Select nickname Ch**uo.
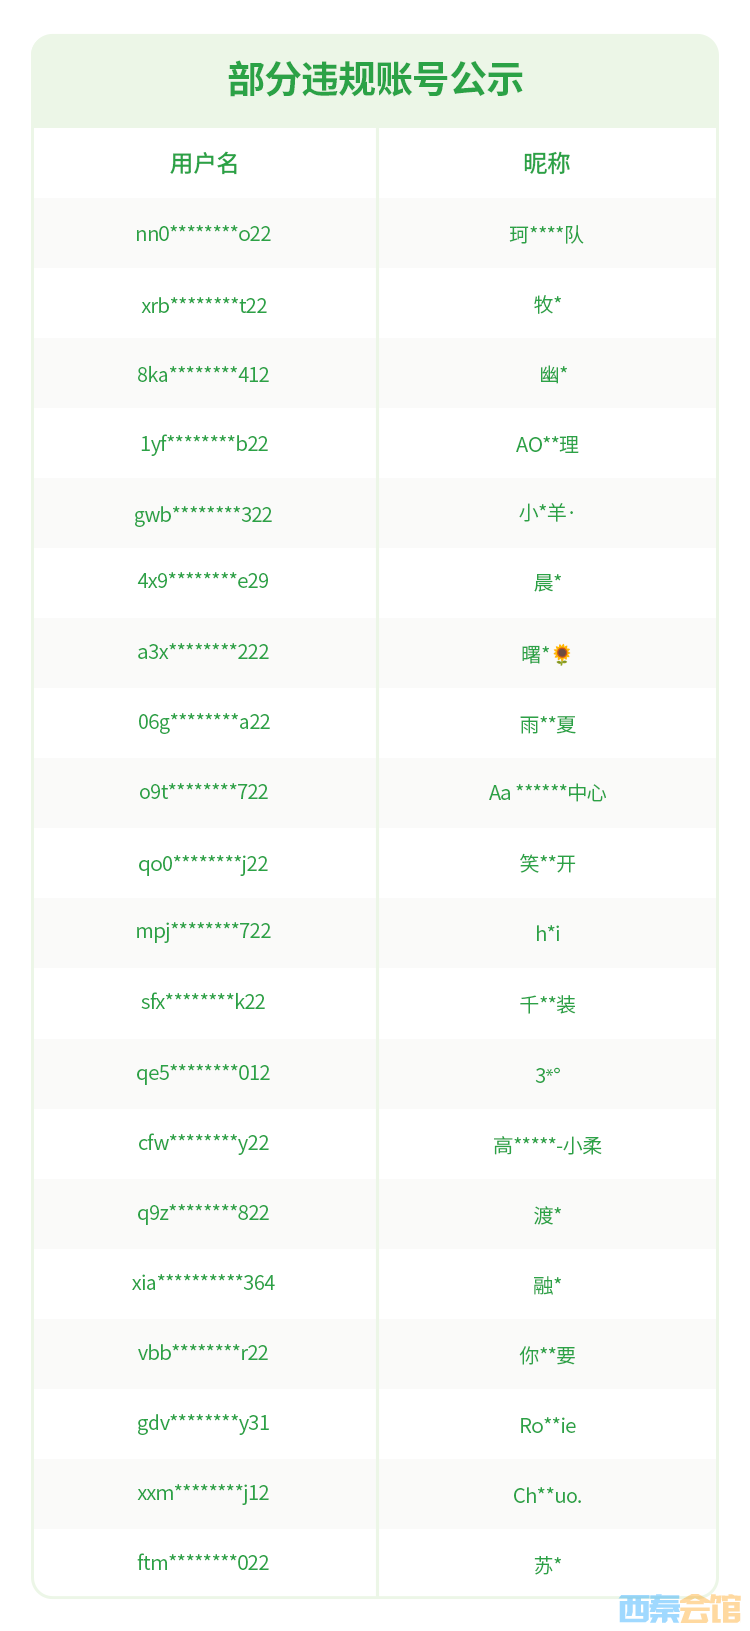Screen dimensions: 750x1631 pyautogui.click(x=547, y=1496)
